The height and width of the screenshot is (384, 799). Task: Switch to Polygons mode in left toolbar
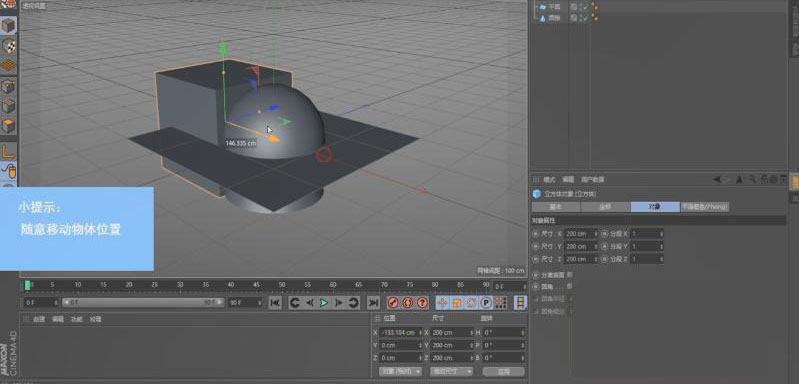(8, 126)
